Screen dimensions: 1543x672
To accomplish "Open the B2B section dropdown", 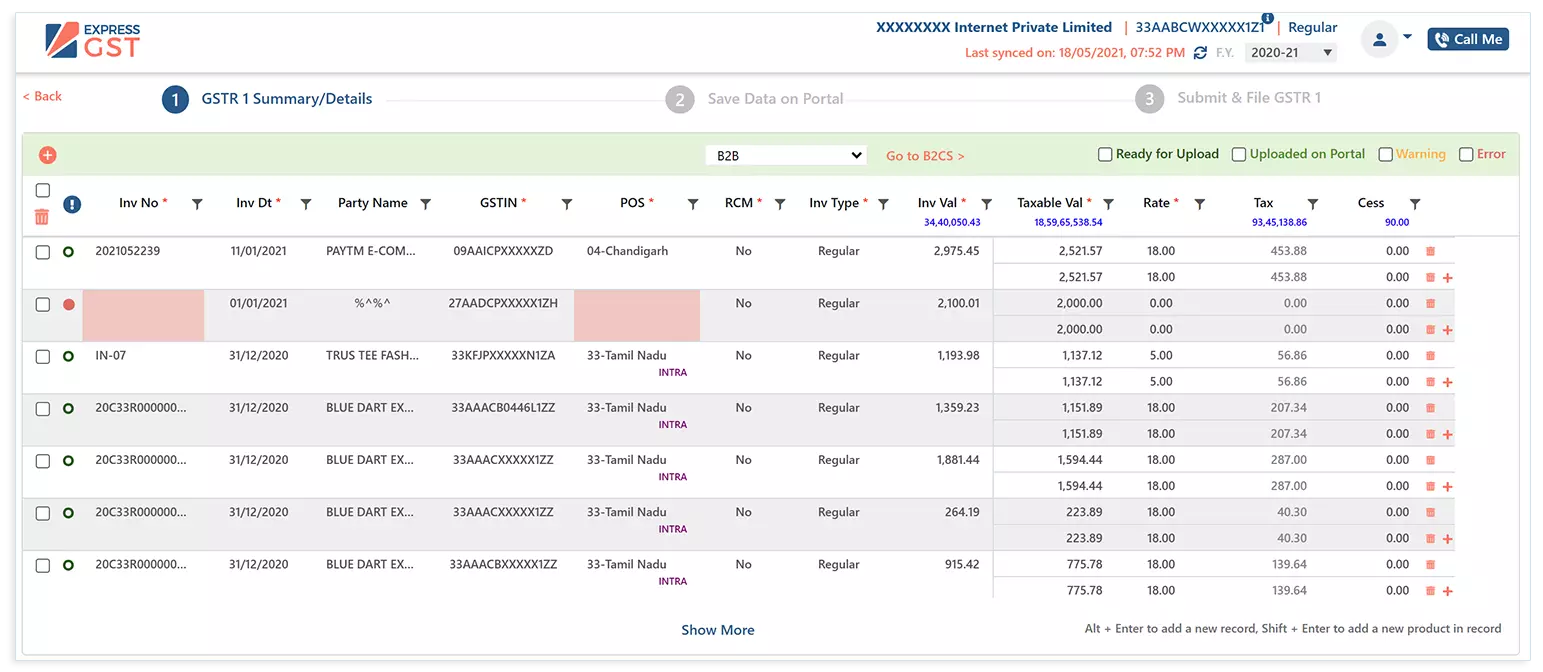I will pos(785,155).
